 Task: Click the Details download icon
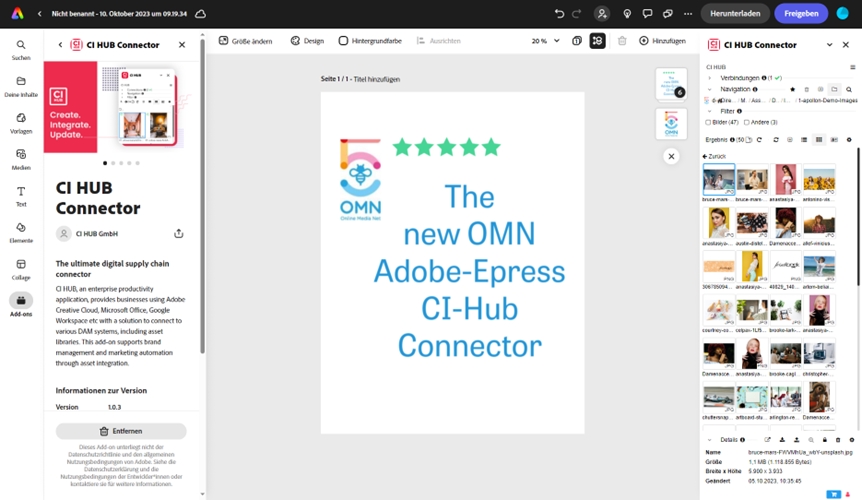[x=782, y=440]
